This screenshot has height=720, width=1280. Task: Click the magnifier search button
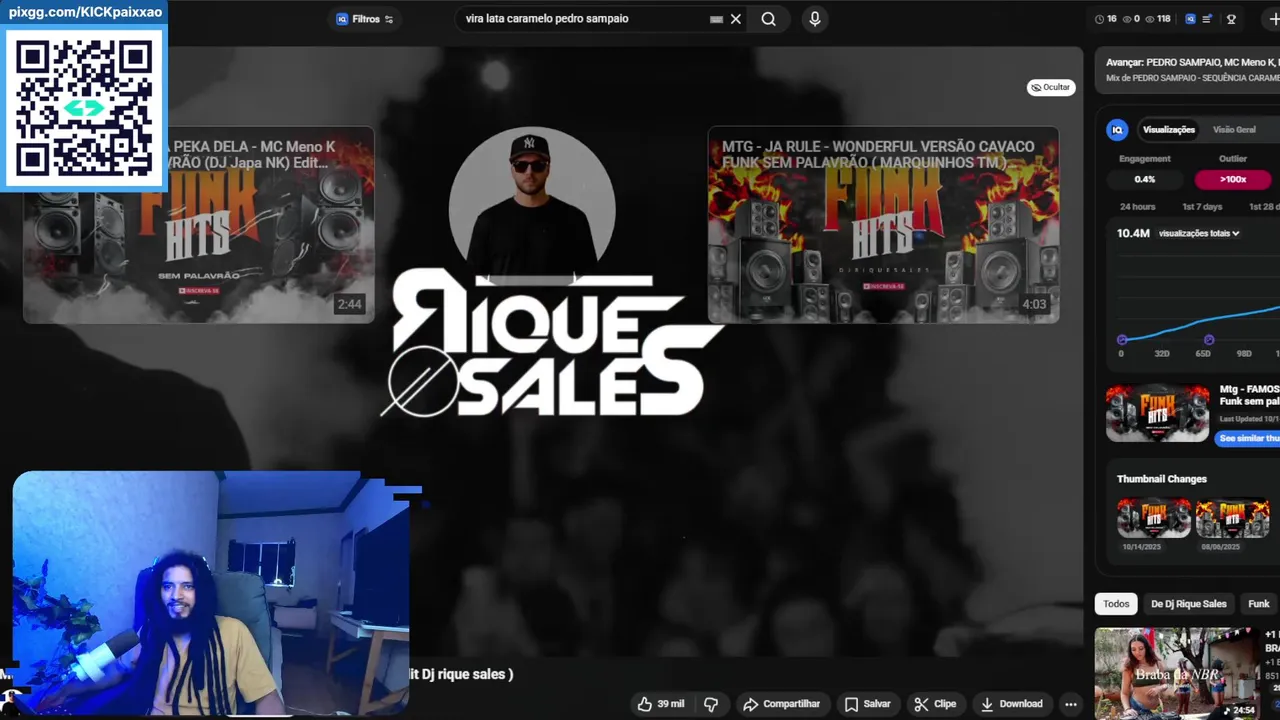[768, 19]
